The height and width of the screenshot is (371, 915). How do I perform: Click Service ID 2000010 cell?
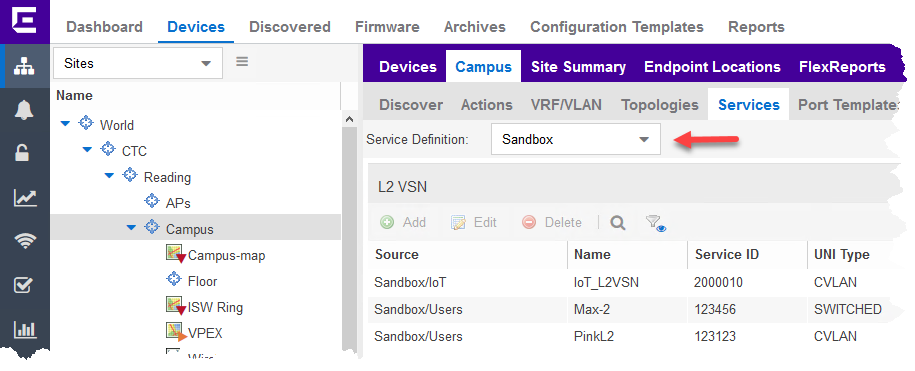718,282
